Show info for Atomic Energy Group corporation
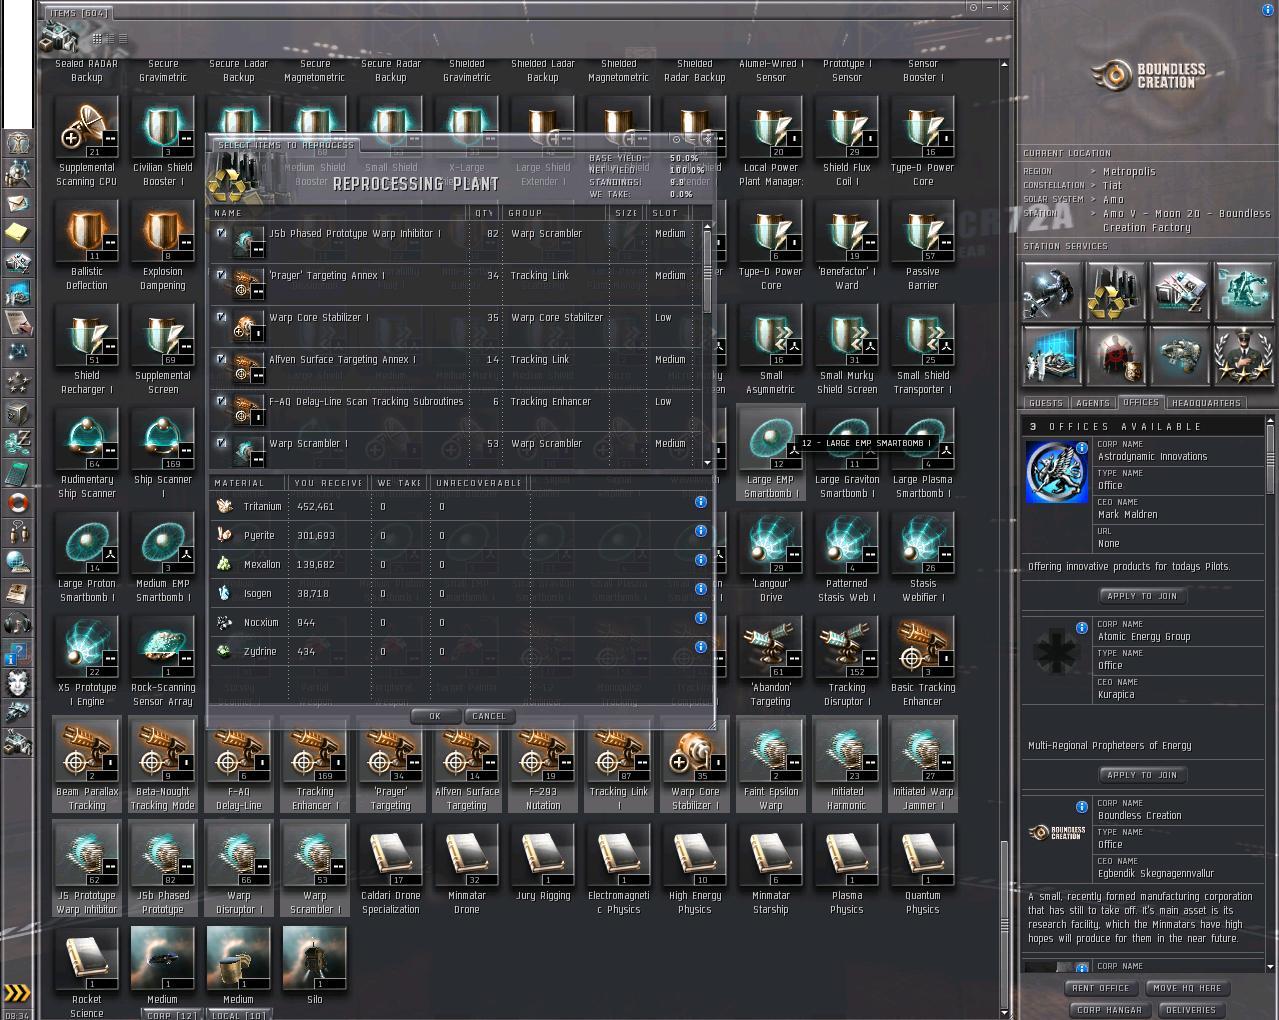This screenshot has height=1020, width=1279. [1082, 628]
